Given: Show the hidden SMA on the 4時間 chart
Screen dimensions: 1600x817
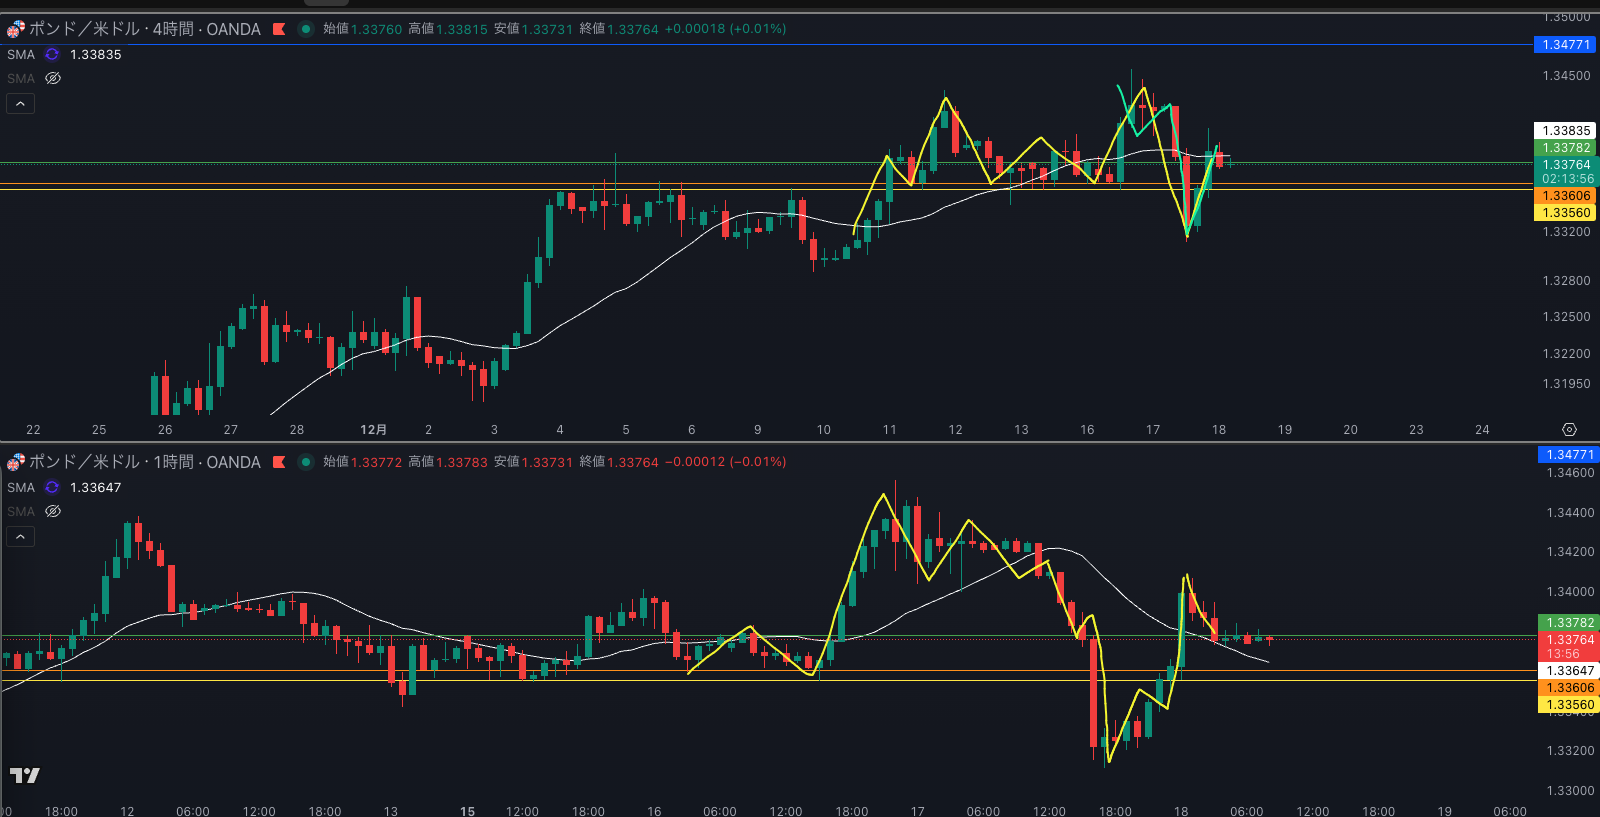Looking at the screenshot, I should [53, 78].
